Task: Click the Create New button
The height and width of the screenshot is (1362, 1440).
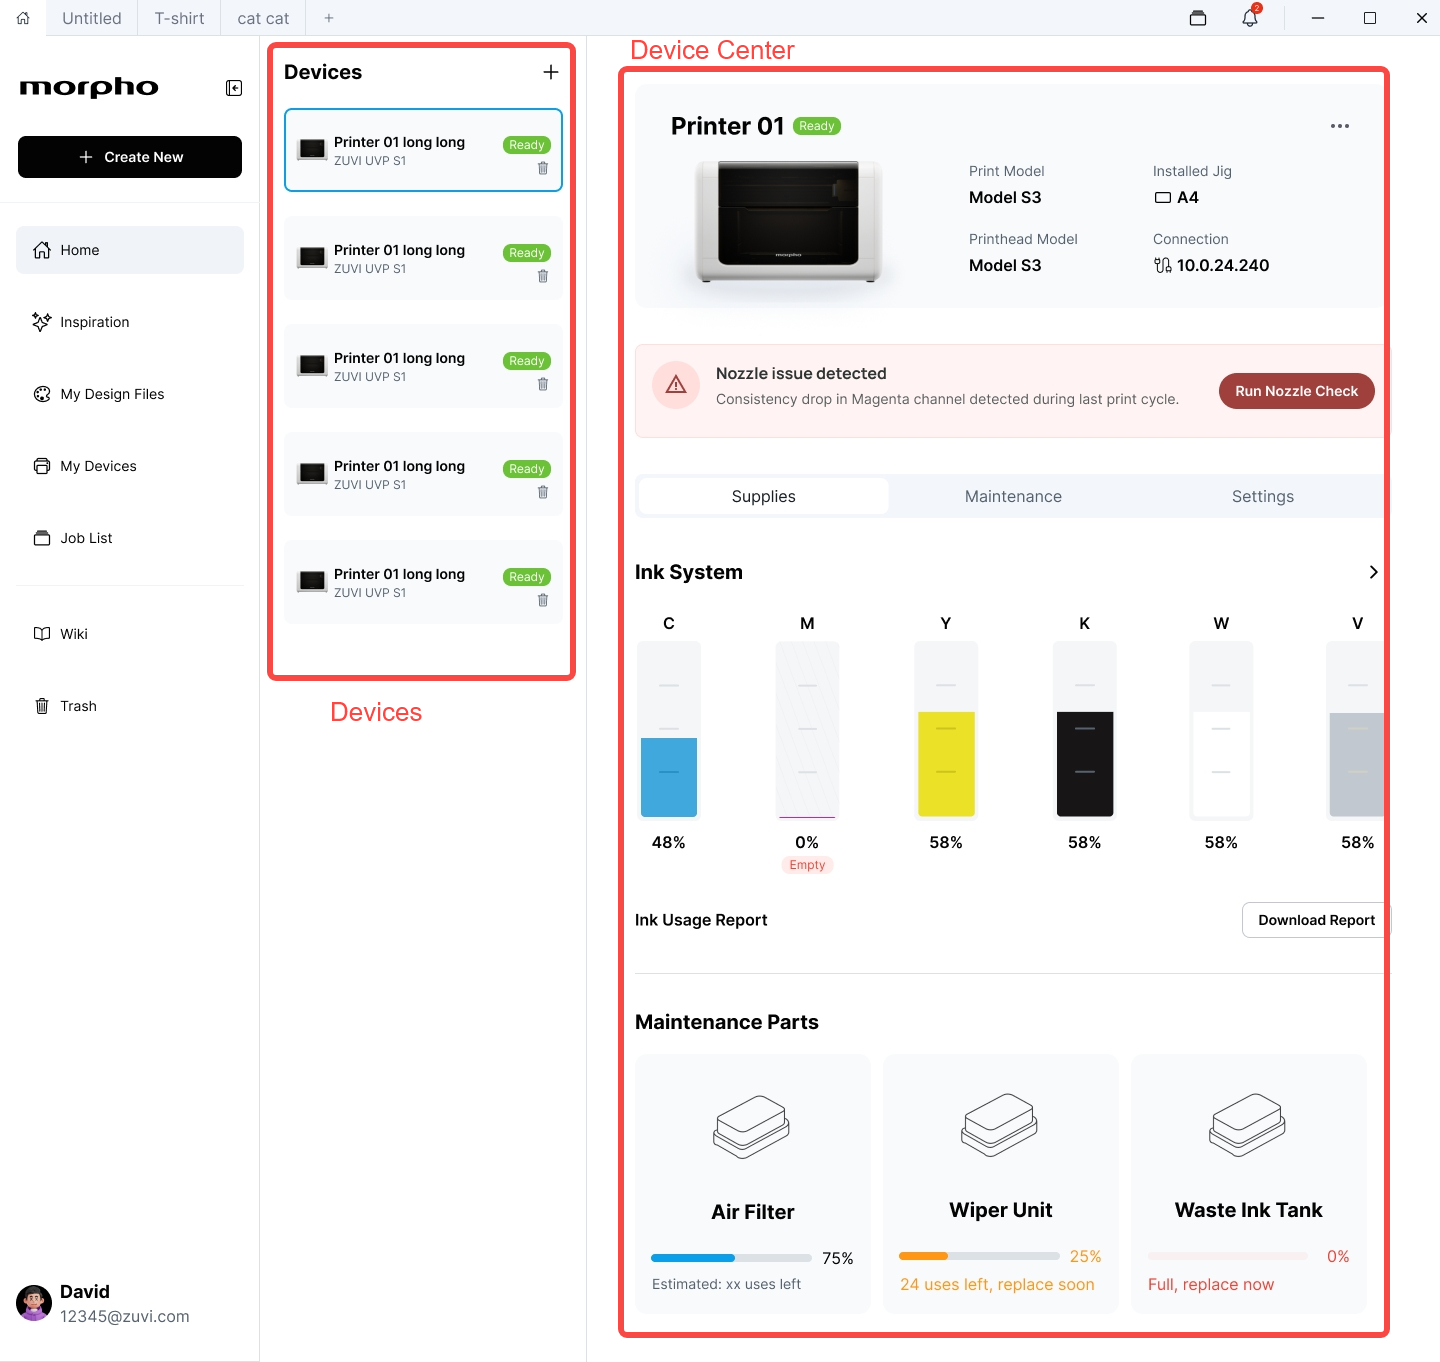Action: coord(130,157)
